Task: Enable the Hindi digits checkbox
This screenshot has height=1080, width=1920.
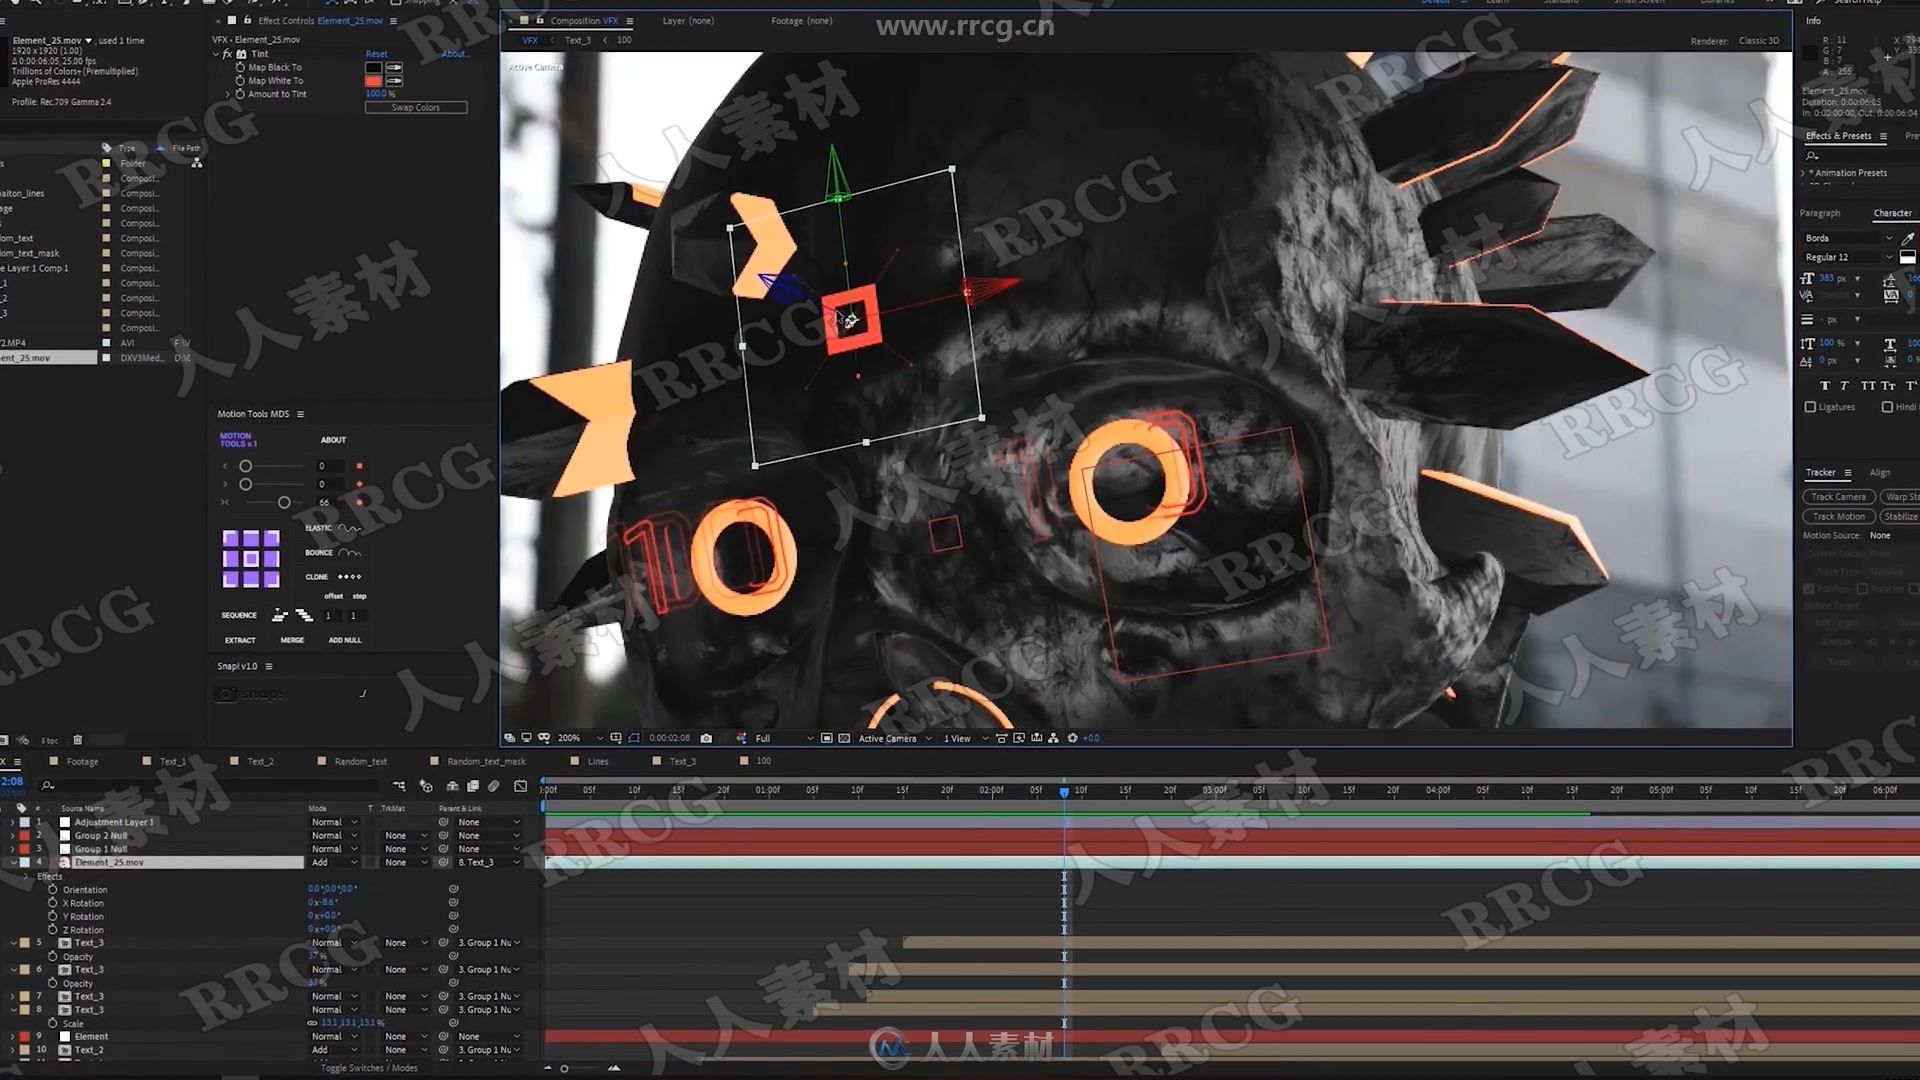Action: pos(1887,407)
